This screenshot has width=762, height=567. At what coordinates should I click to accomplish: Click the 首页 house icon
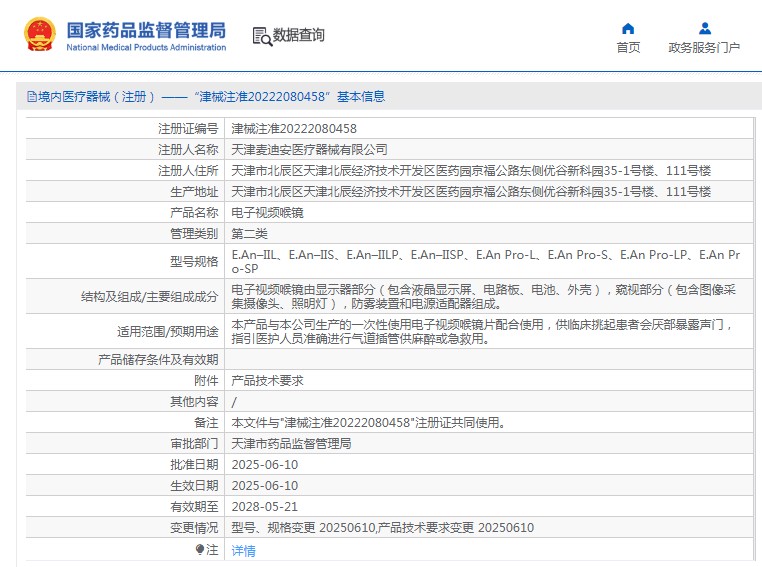tap(628, 28)
